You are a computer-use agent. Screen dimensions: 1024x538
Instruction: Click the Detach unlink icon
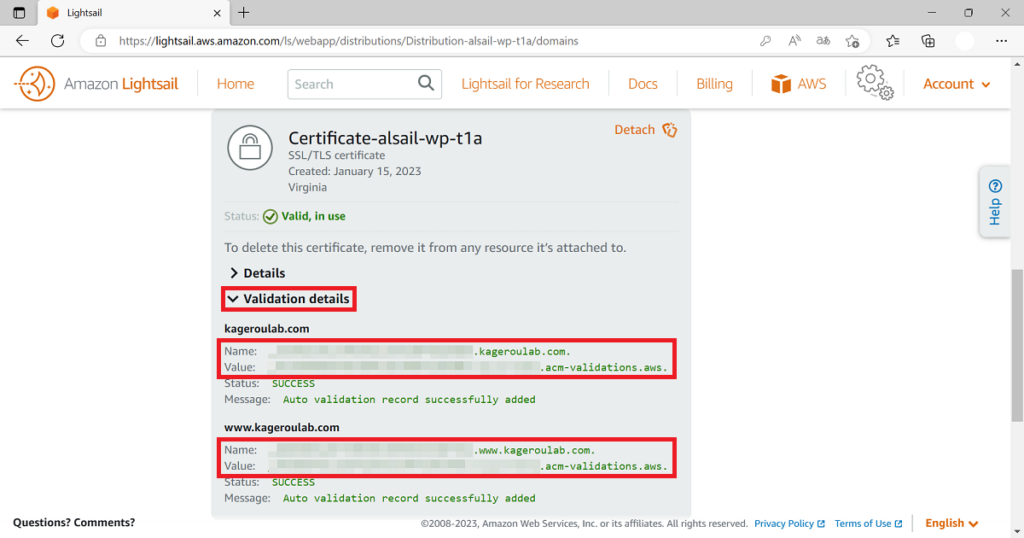click(x=669, y=130)
